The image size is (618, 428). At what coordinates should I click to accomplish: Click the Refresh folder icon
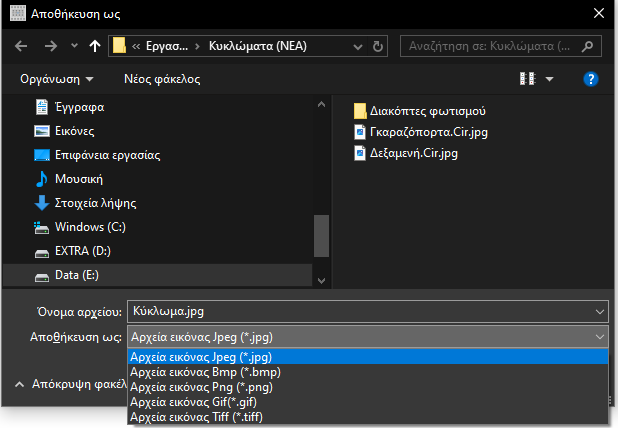point(377,46)
